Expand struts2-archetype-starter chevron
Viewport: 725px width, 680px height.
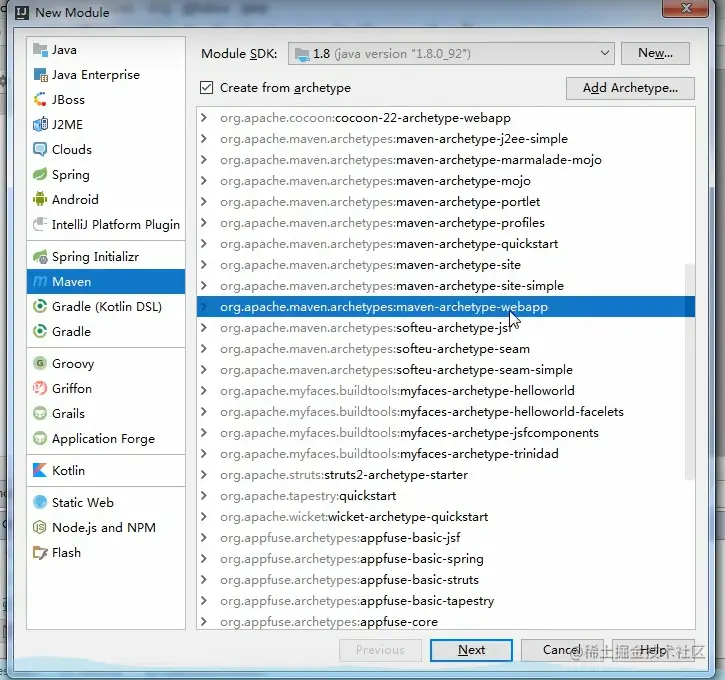[204, 475]
